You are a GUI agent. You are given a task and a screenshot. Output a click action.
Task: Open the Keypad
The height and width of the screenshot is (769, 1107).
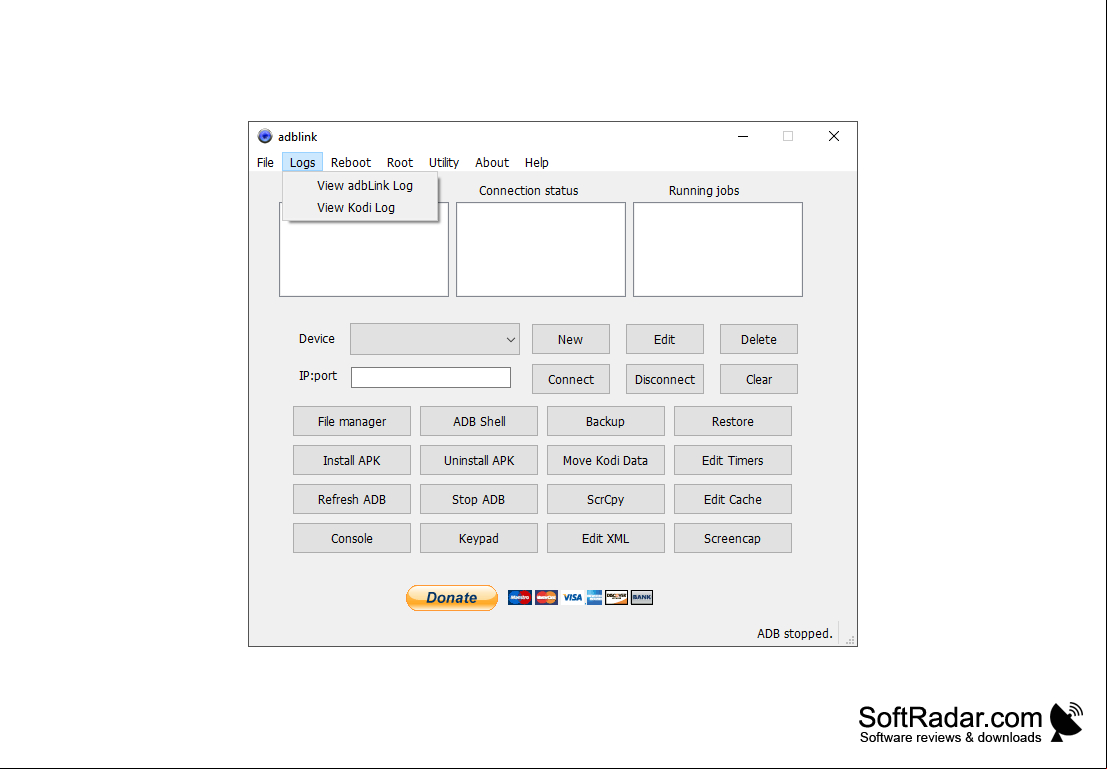(x=479, y=538)
